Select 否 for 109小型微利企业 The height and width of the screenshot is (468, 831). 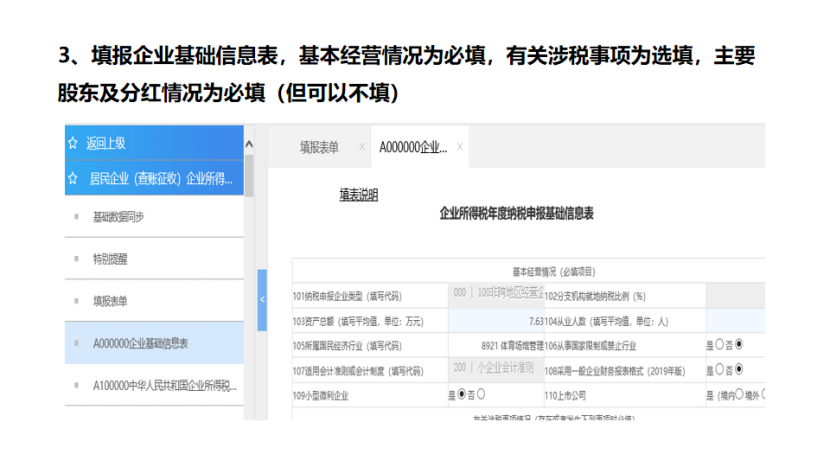point(481,394)
